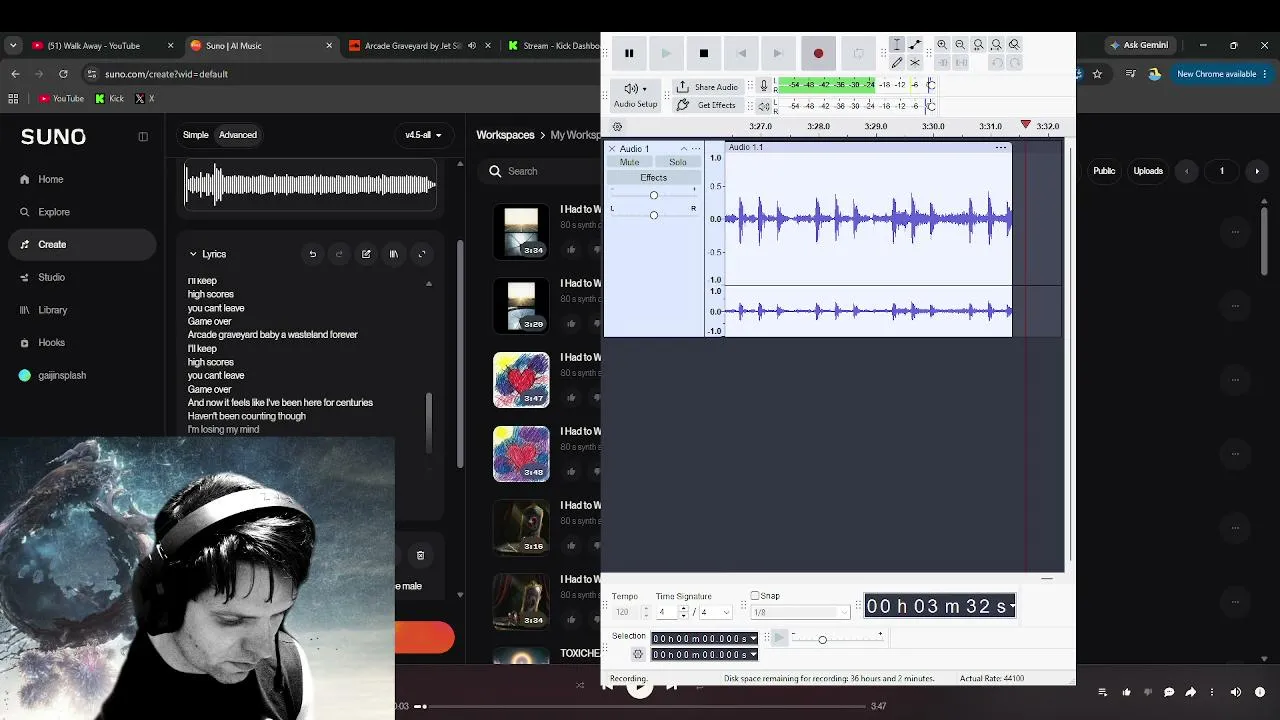This screenshot has height=720, width=1280.
Task: Click the speaker playback meter icon
Action: click(764, 106)
